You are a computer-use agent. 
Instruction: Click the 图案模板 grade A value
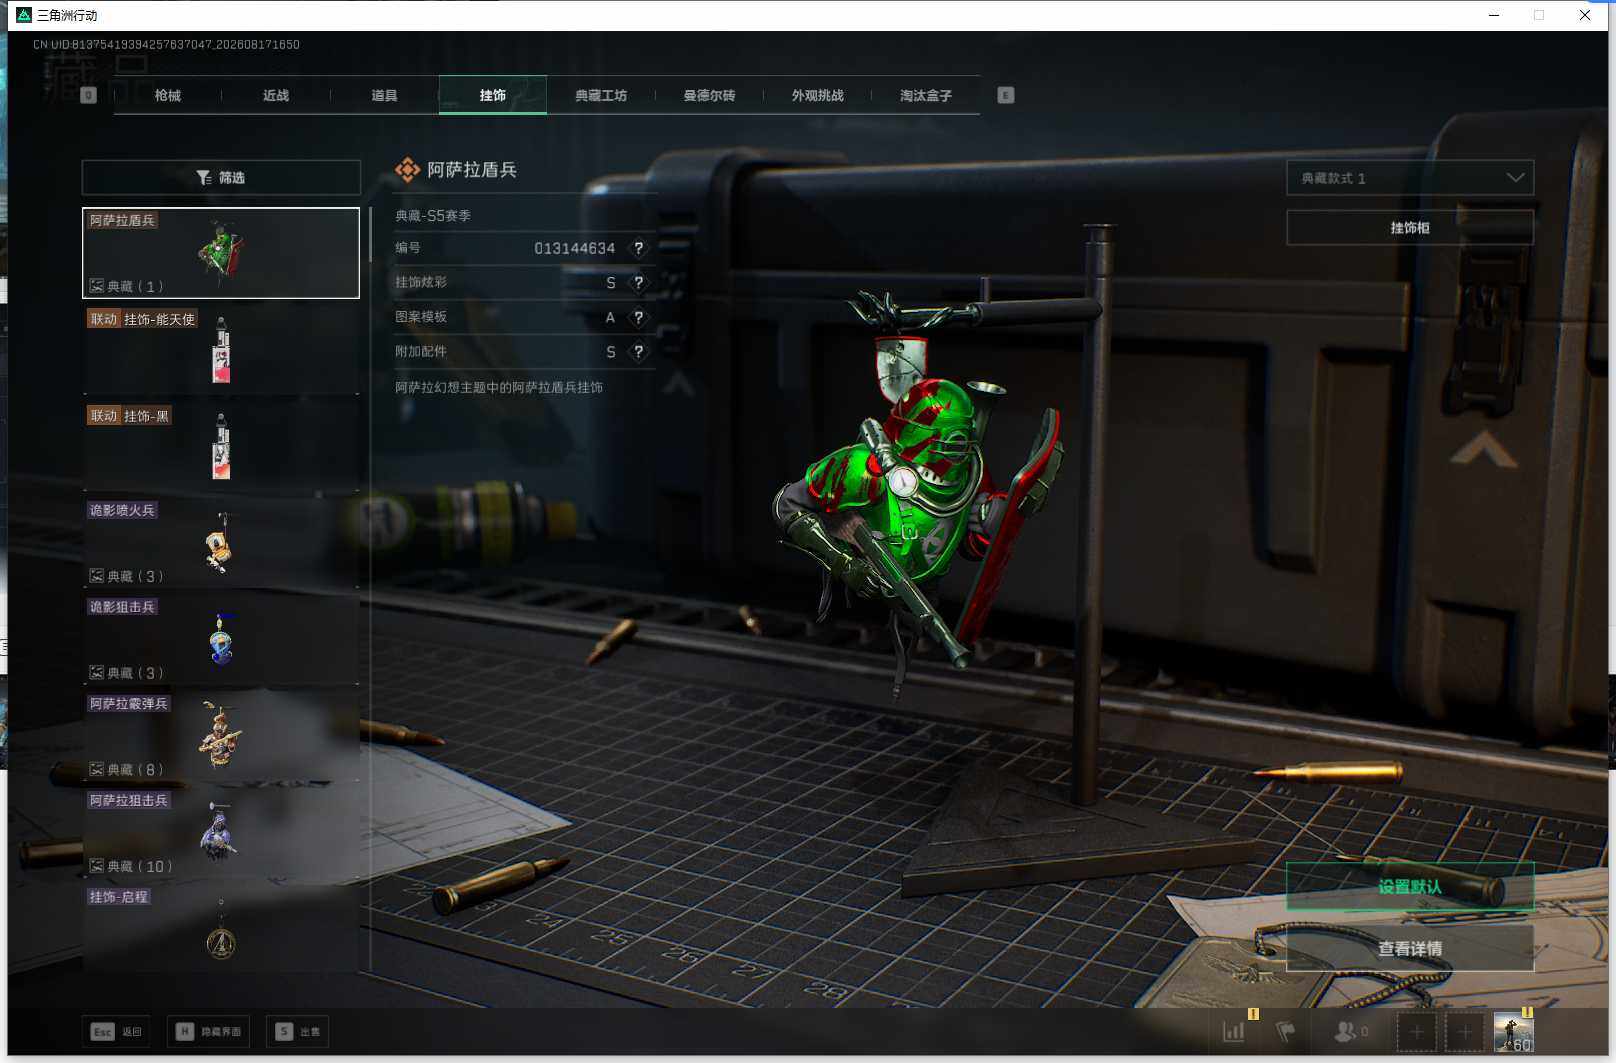tap(610, 317)
